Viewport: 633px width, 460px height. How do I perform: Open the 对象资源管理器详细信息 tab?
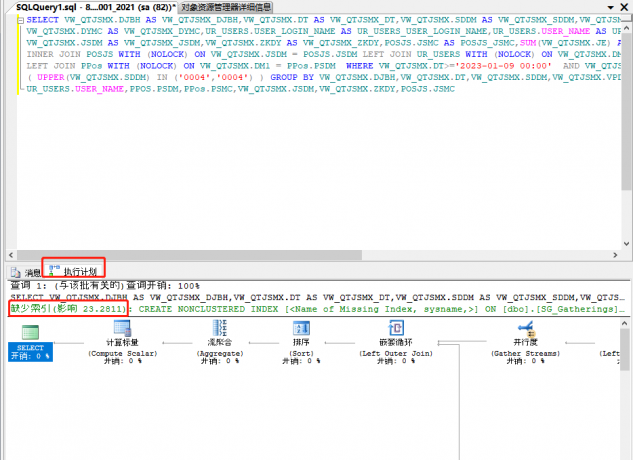coord(226,7)
